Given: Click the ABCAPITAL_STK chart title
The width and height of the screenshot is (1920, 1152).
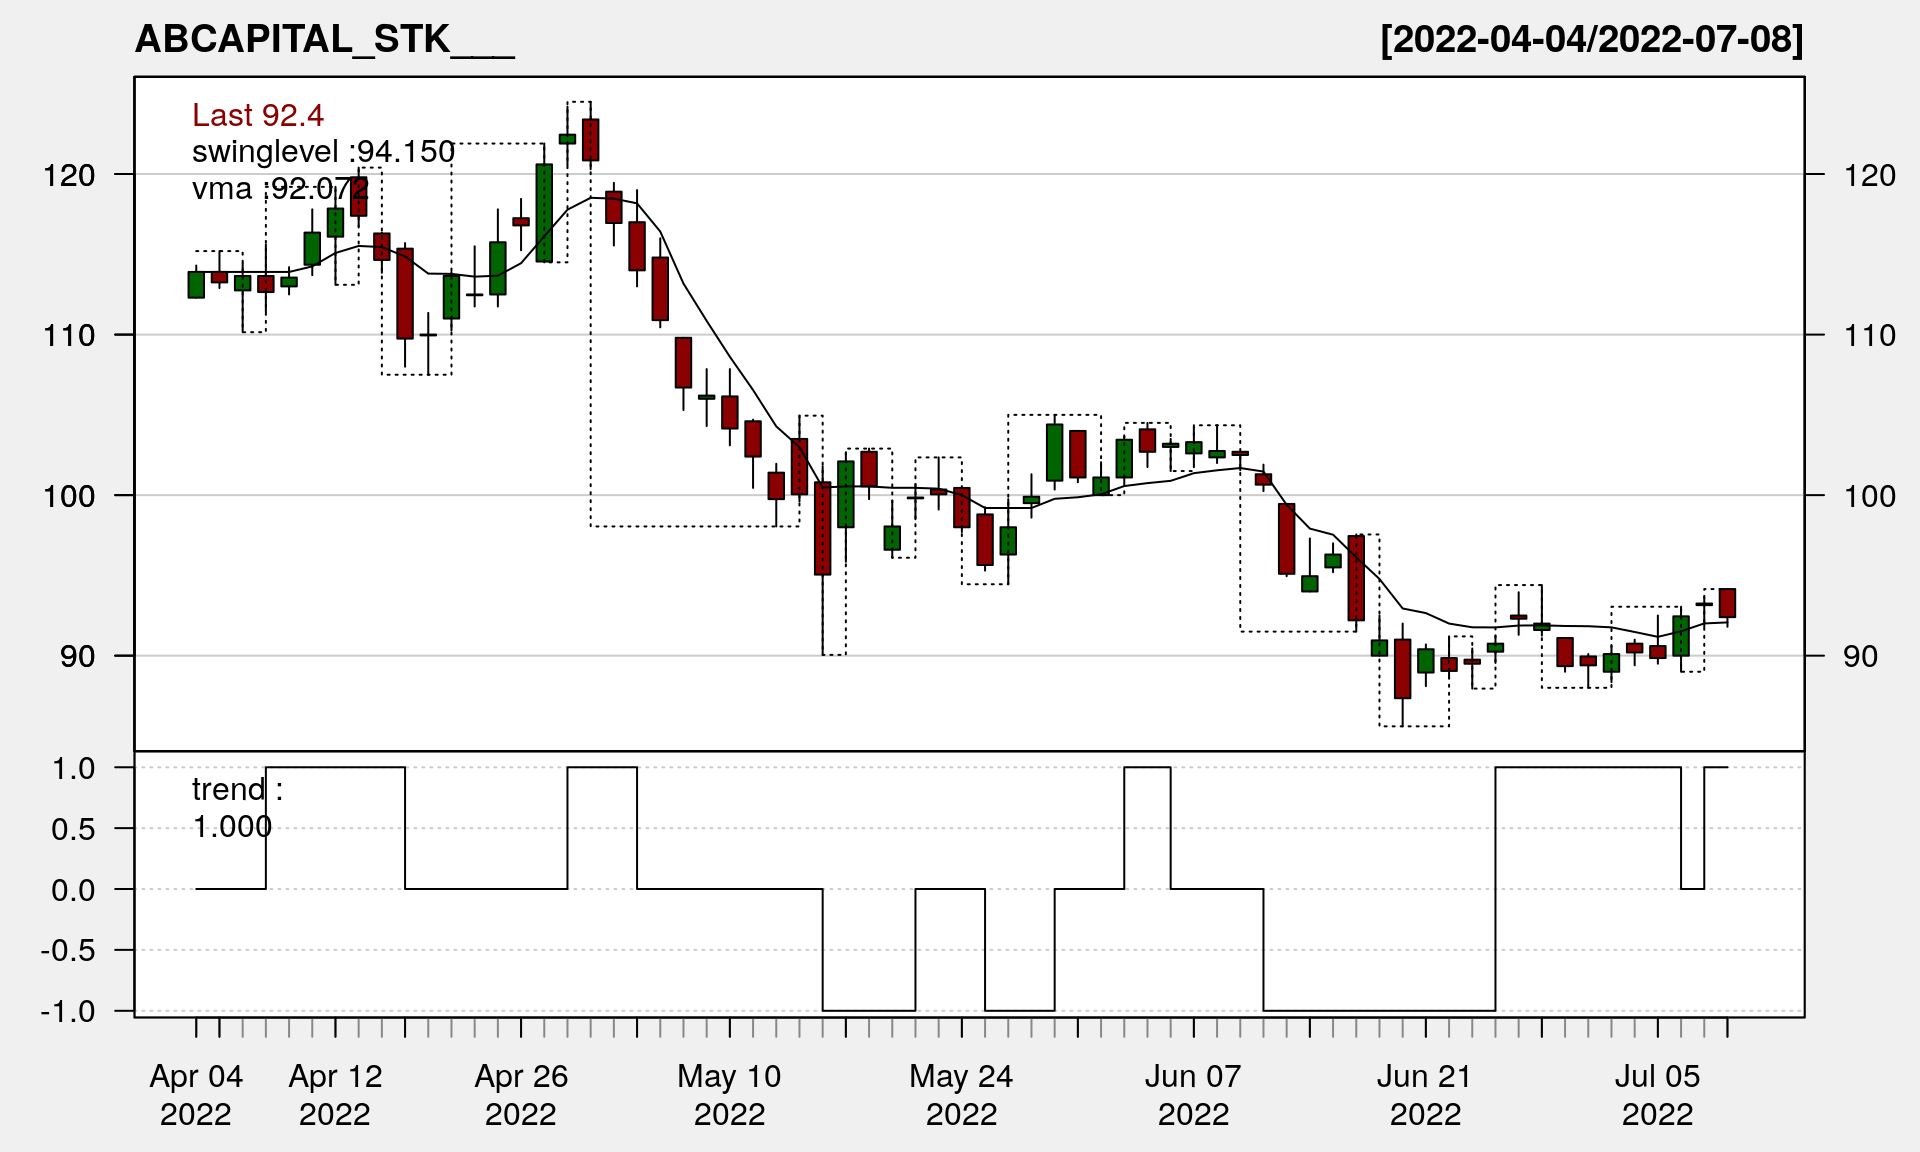Looking at the screenshot, I should [323, 40].
